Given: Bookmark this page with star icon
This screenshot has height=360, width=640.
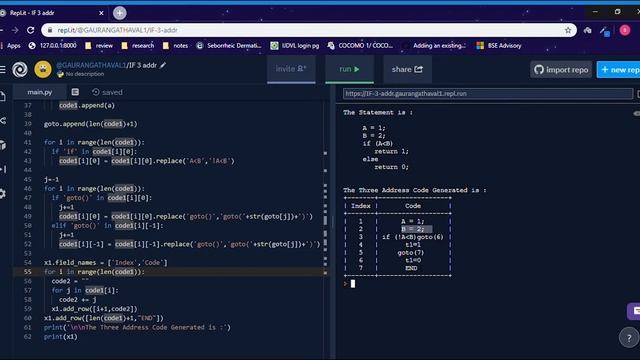Looking at the screenshot, I should tap(568, 30).
